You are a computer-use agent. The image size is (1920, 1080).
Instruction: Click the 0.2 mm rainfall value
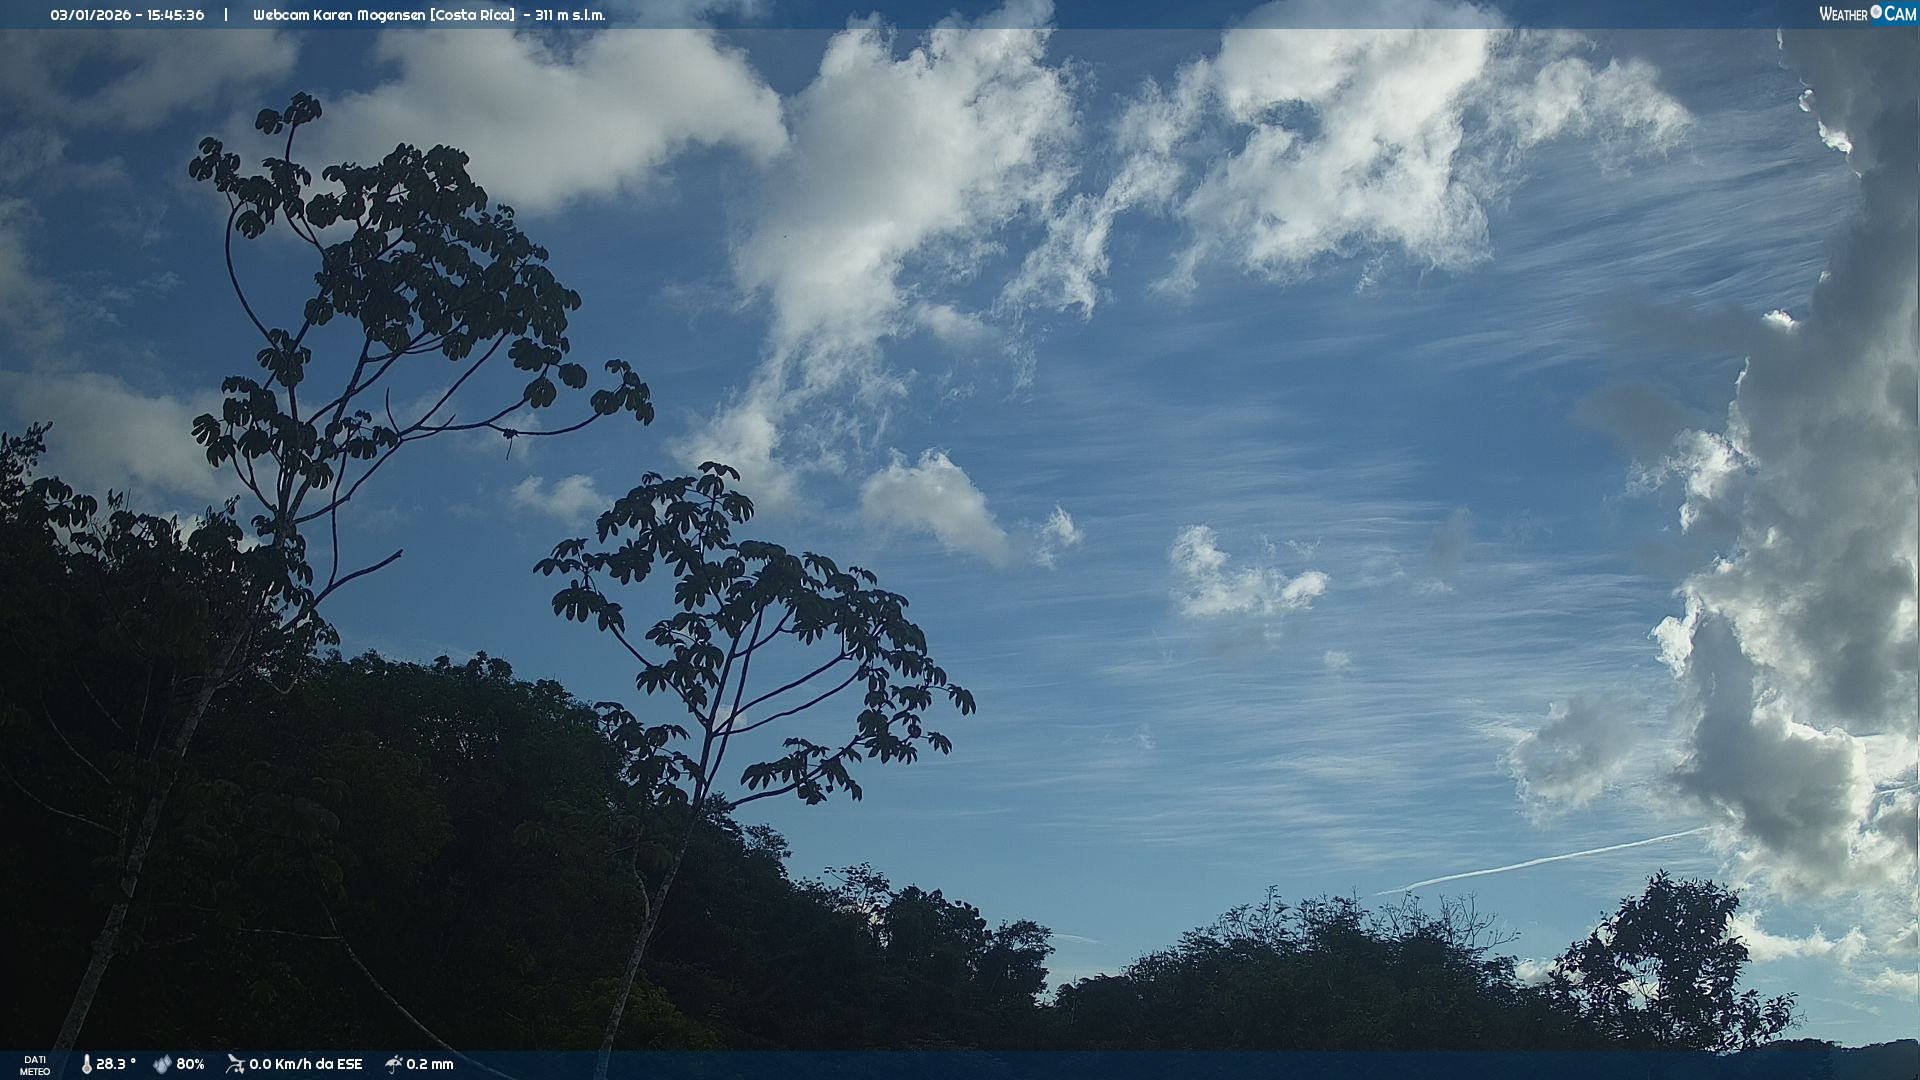(x=430, y=1064)
